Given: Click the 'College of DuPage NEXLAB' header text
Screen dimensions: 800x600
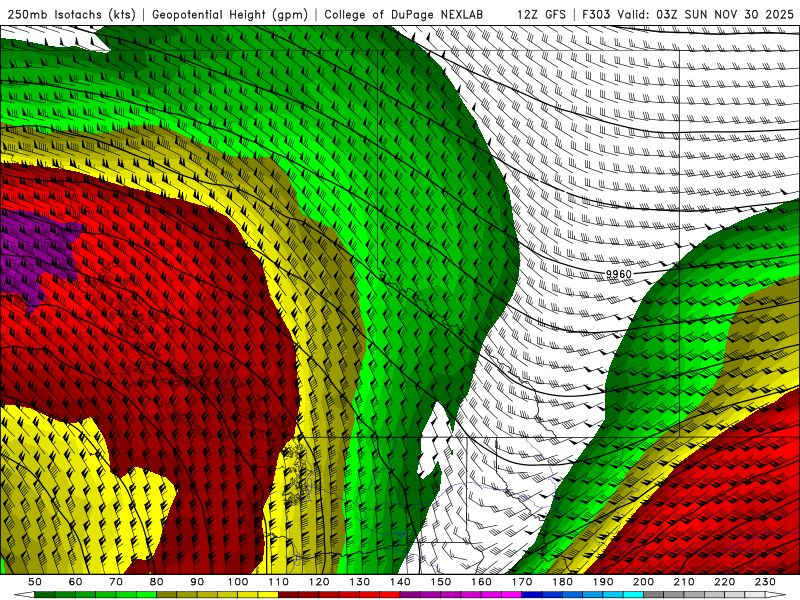Looking at the screenshot, I should point(404,14).
